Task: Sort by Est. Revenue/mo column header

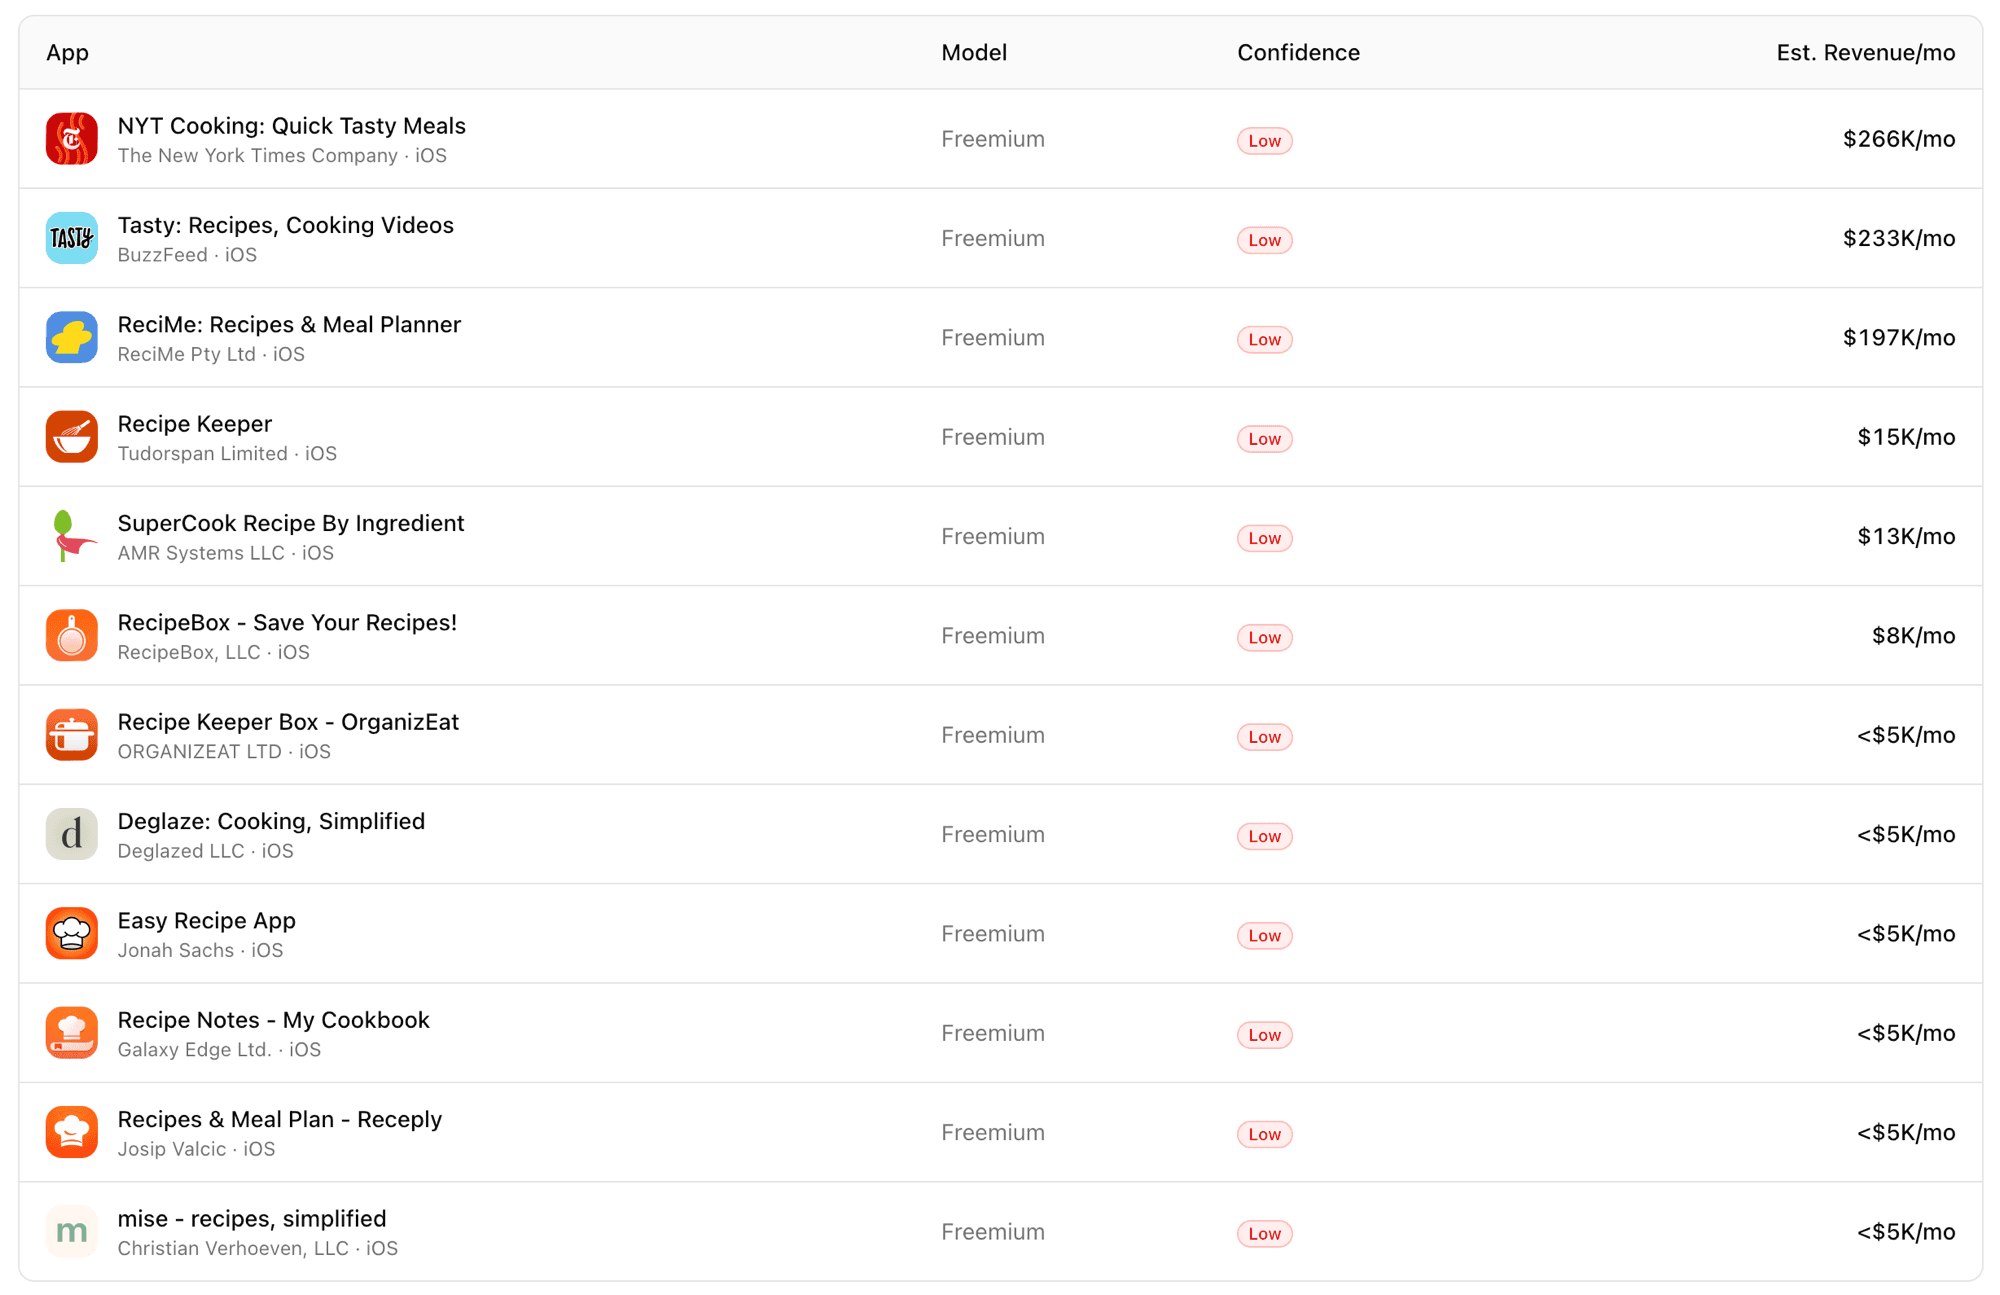Action: [x=1866, y=53]
